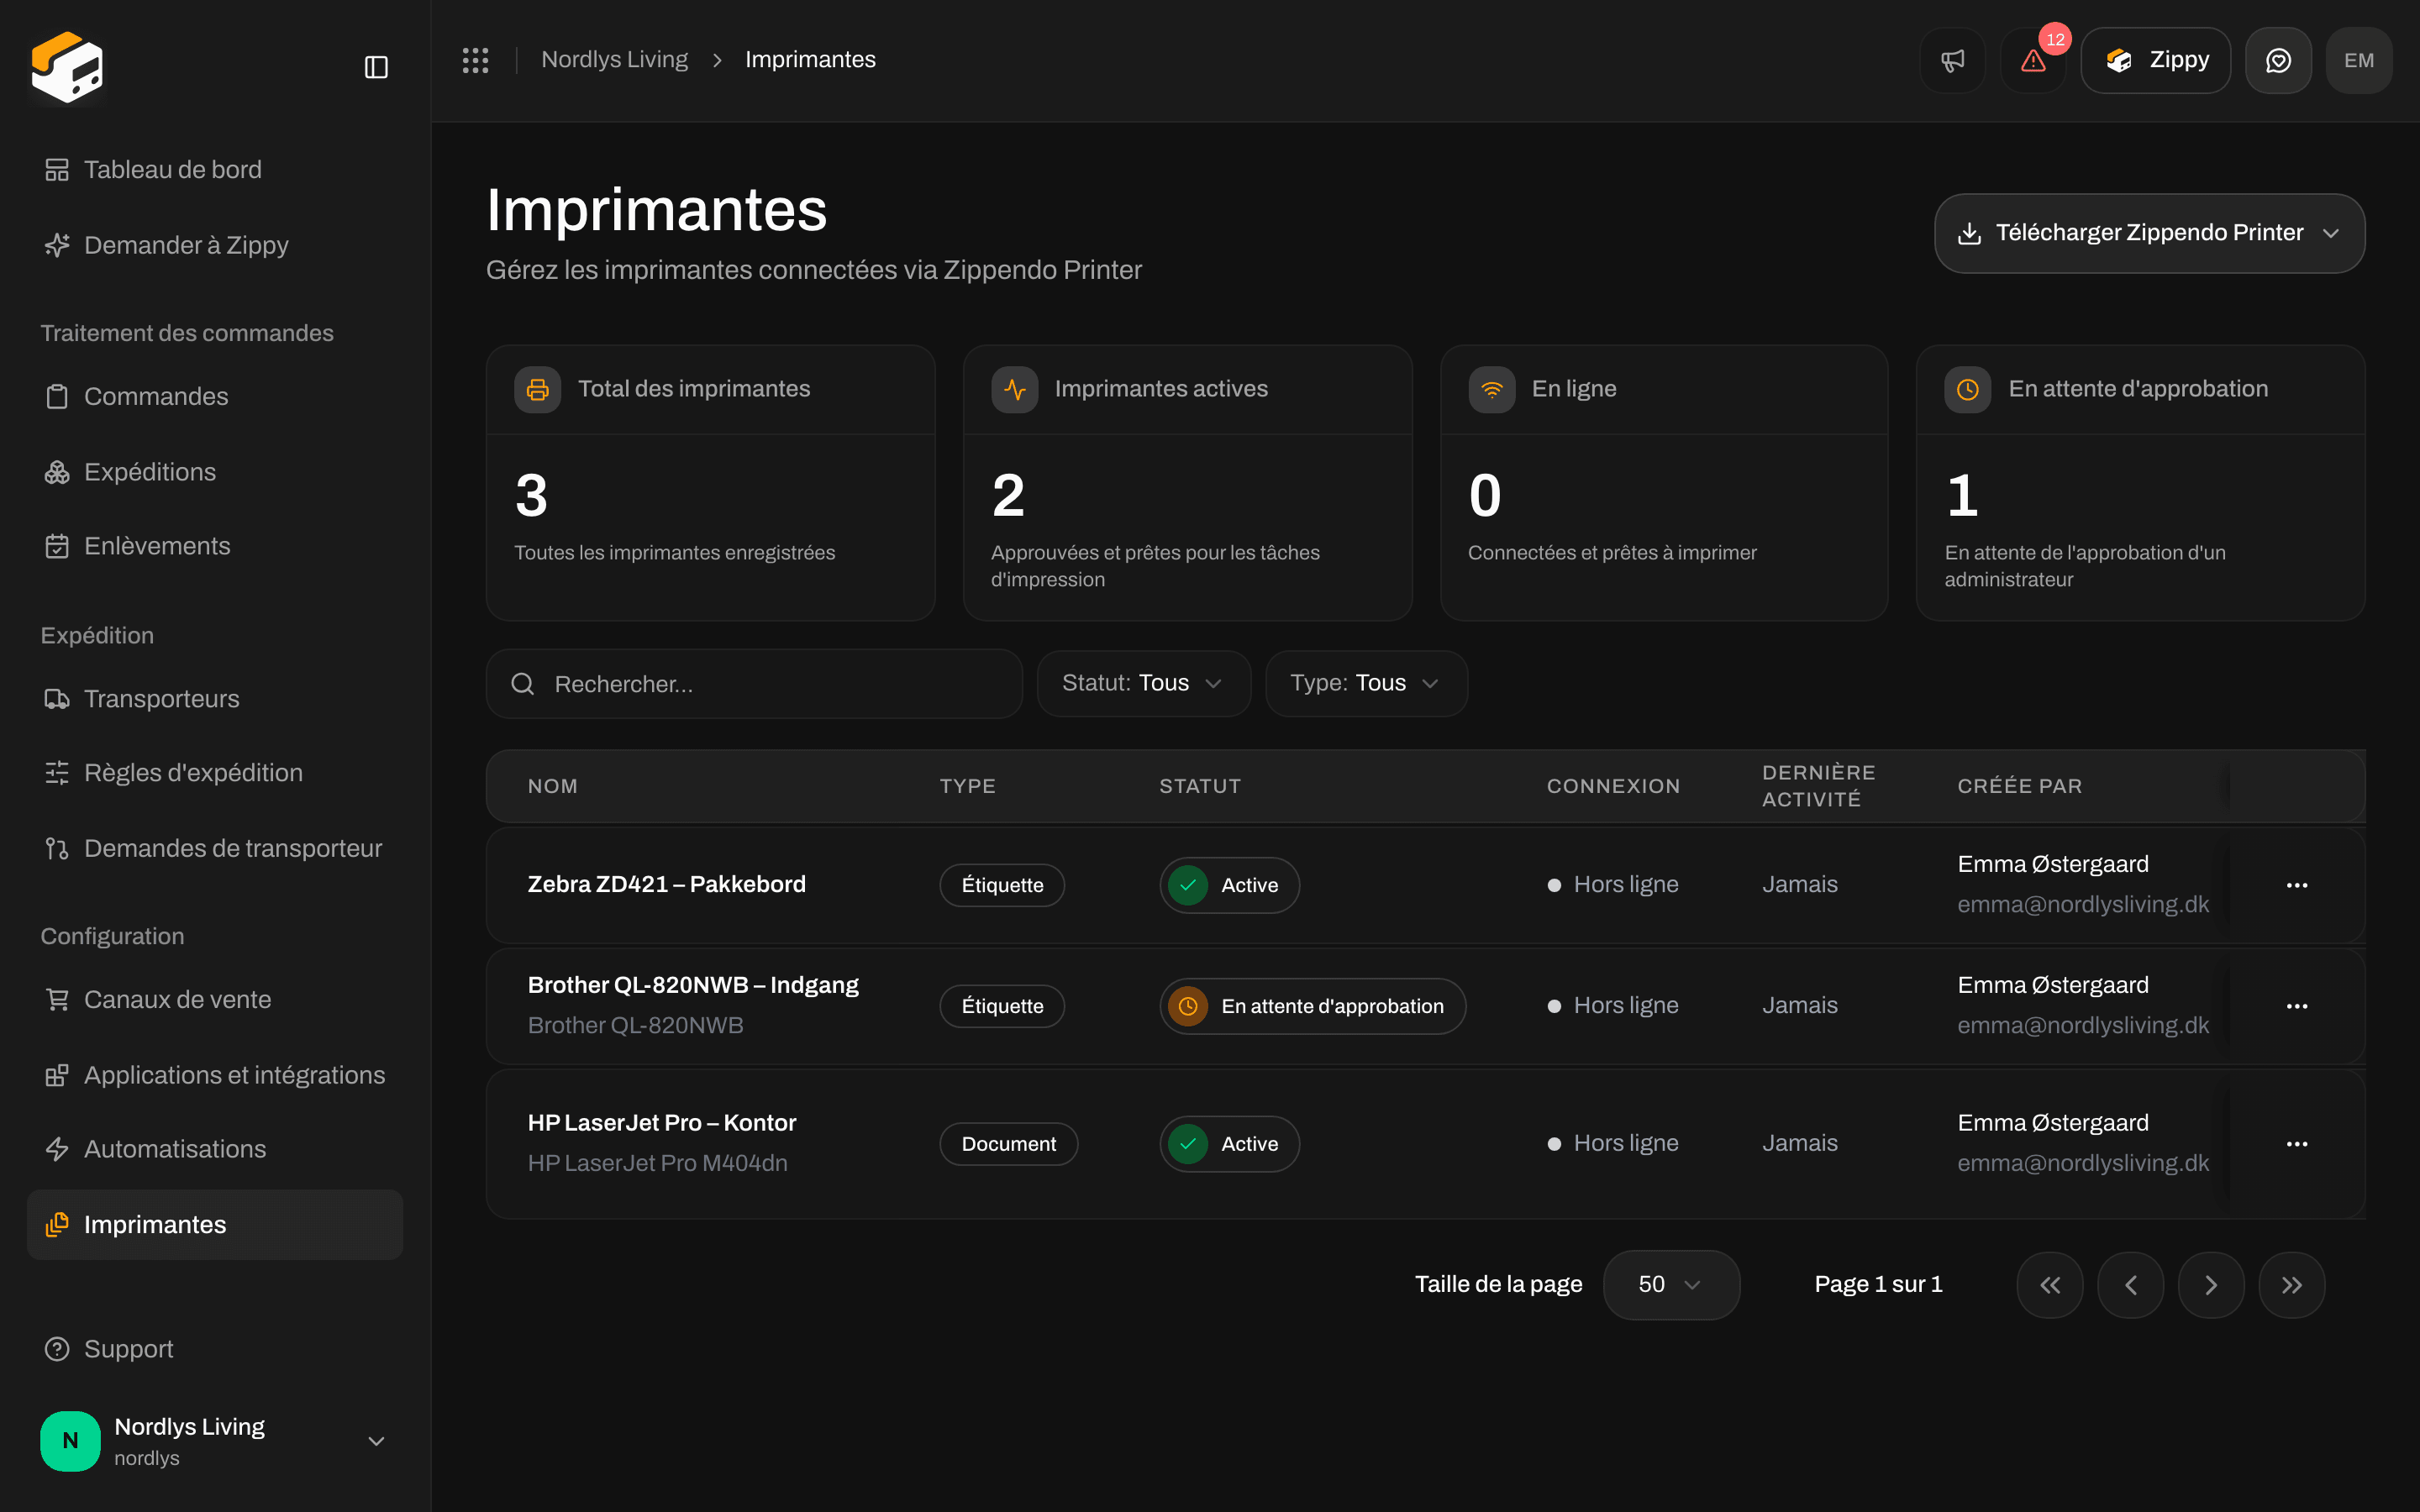Image resolution: width=2420 pixels, height=1512 pixels.
Task: Open Applications et intégrations
Action: tap(215, 1075)
